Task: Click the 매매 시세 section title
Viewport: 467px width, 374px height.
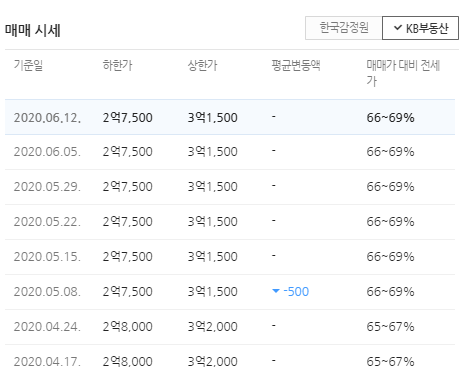Action: tap(33, 30)
